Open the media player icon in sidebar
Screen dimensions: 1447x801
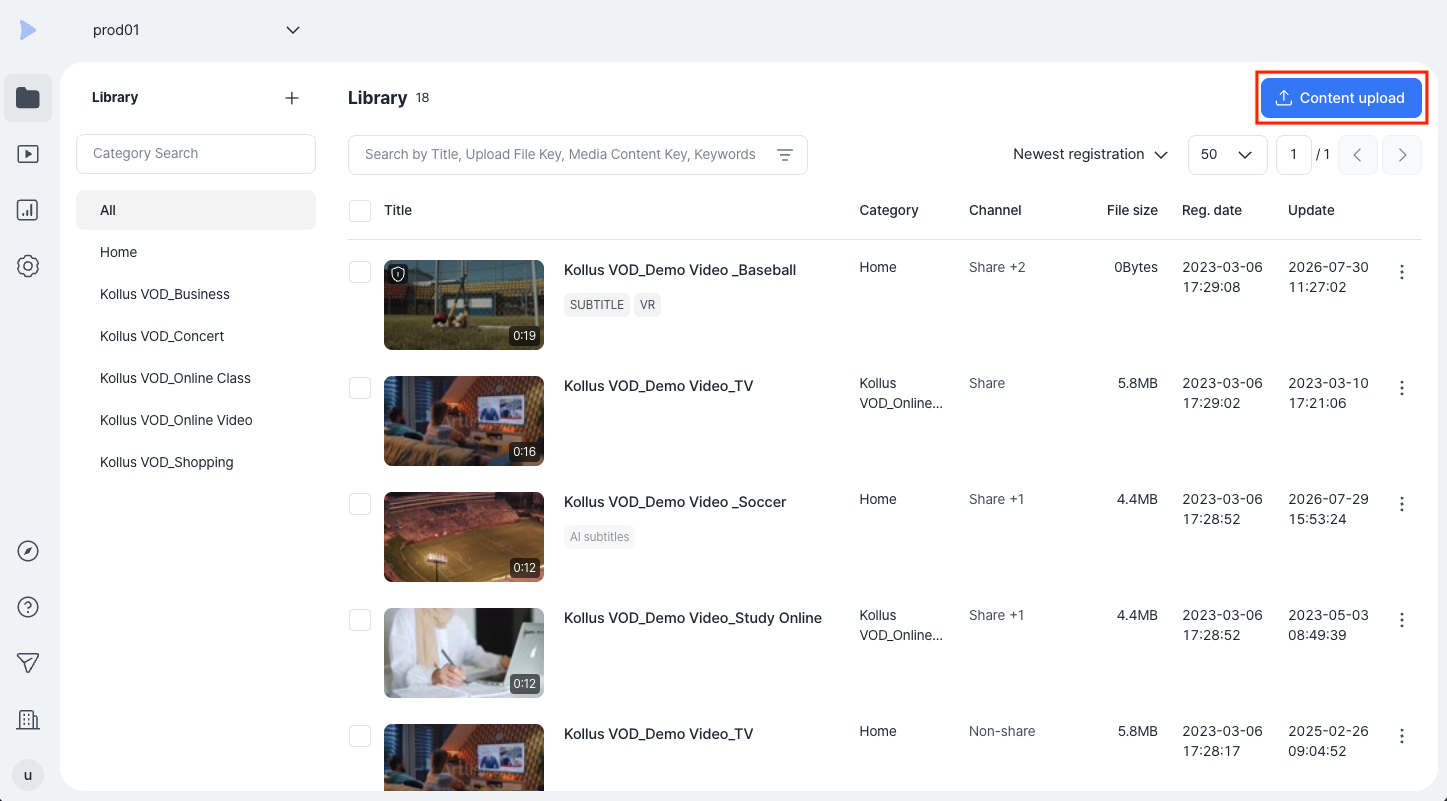(28, 154)
